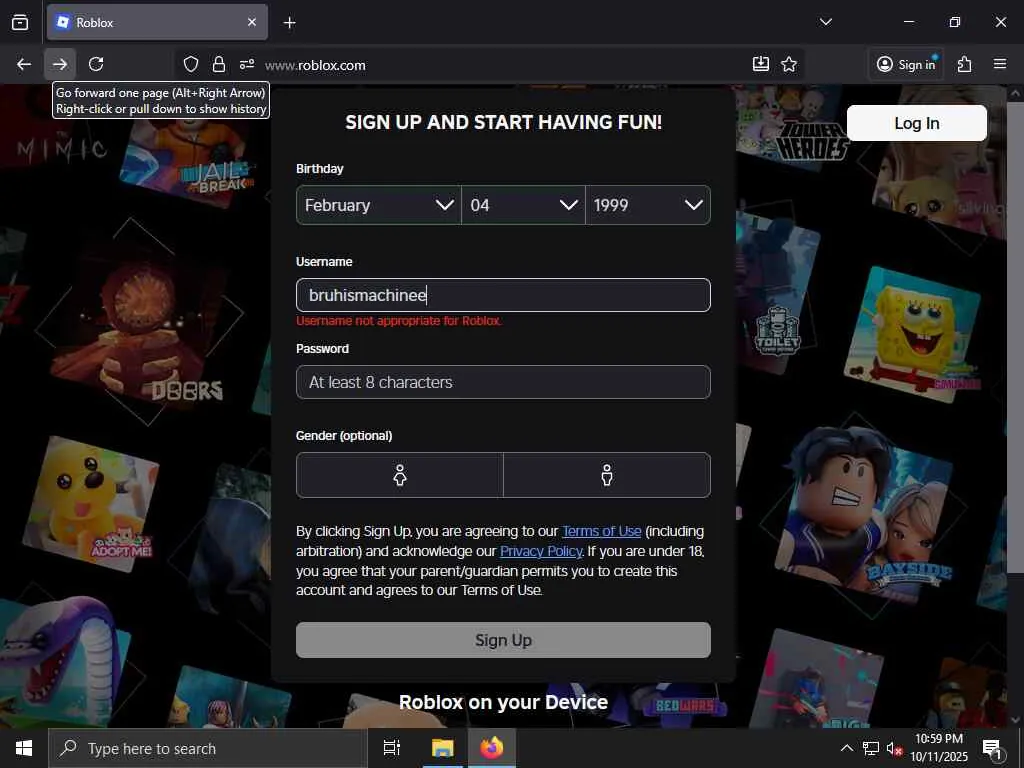Open the Privacy Policy link
Viewport: 1024px width, 768px height.
(x=541, y=551)
